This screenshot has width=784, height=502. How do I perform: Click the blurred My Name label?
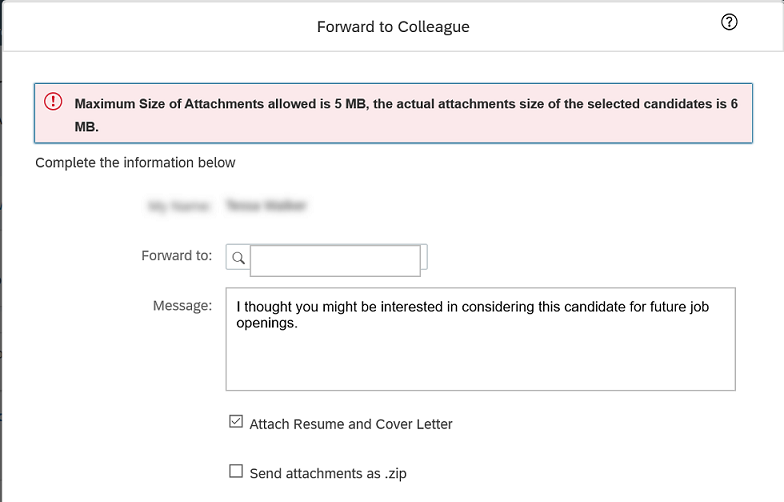point(178,206)
